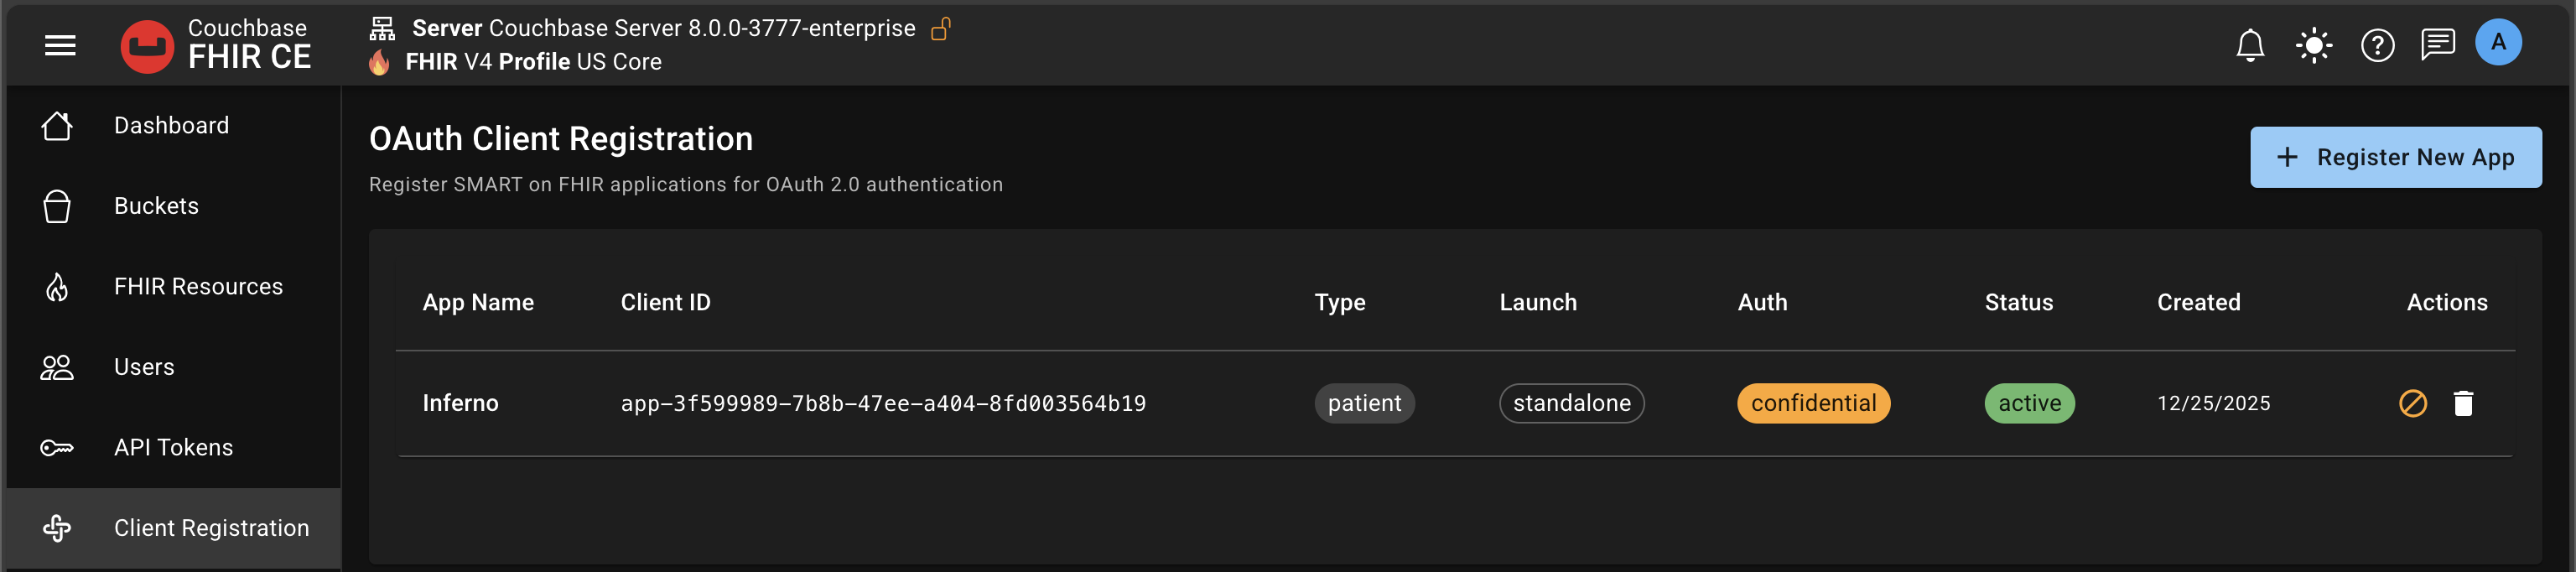The height and width of the screenshot is (572, 2576).
Task: Revoke the Inferno app using the block icon
Action: tap(2412, 403)
